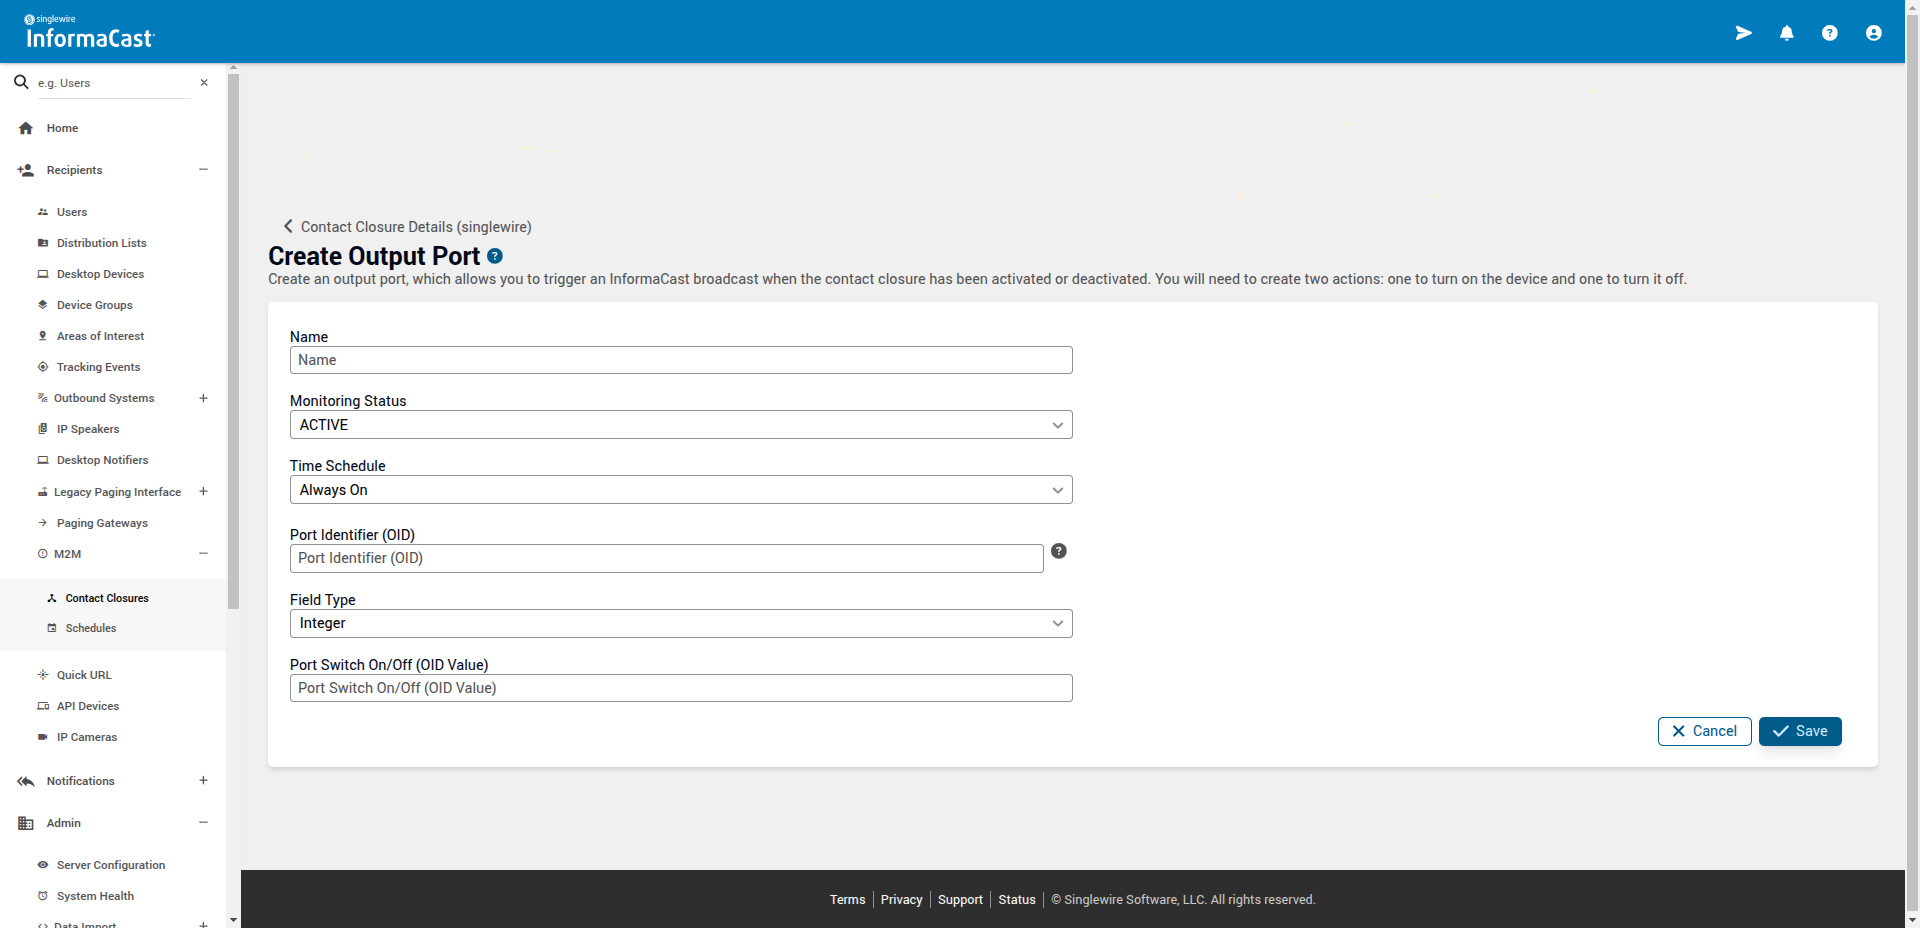Click help icon next to Port Identifier field
This screenshot has width=1920, height=928.
(1058, 551)
